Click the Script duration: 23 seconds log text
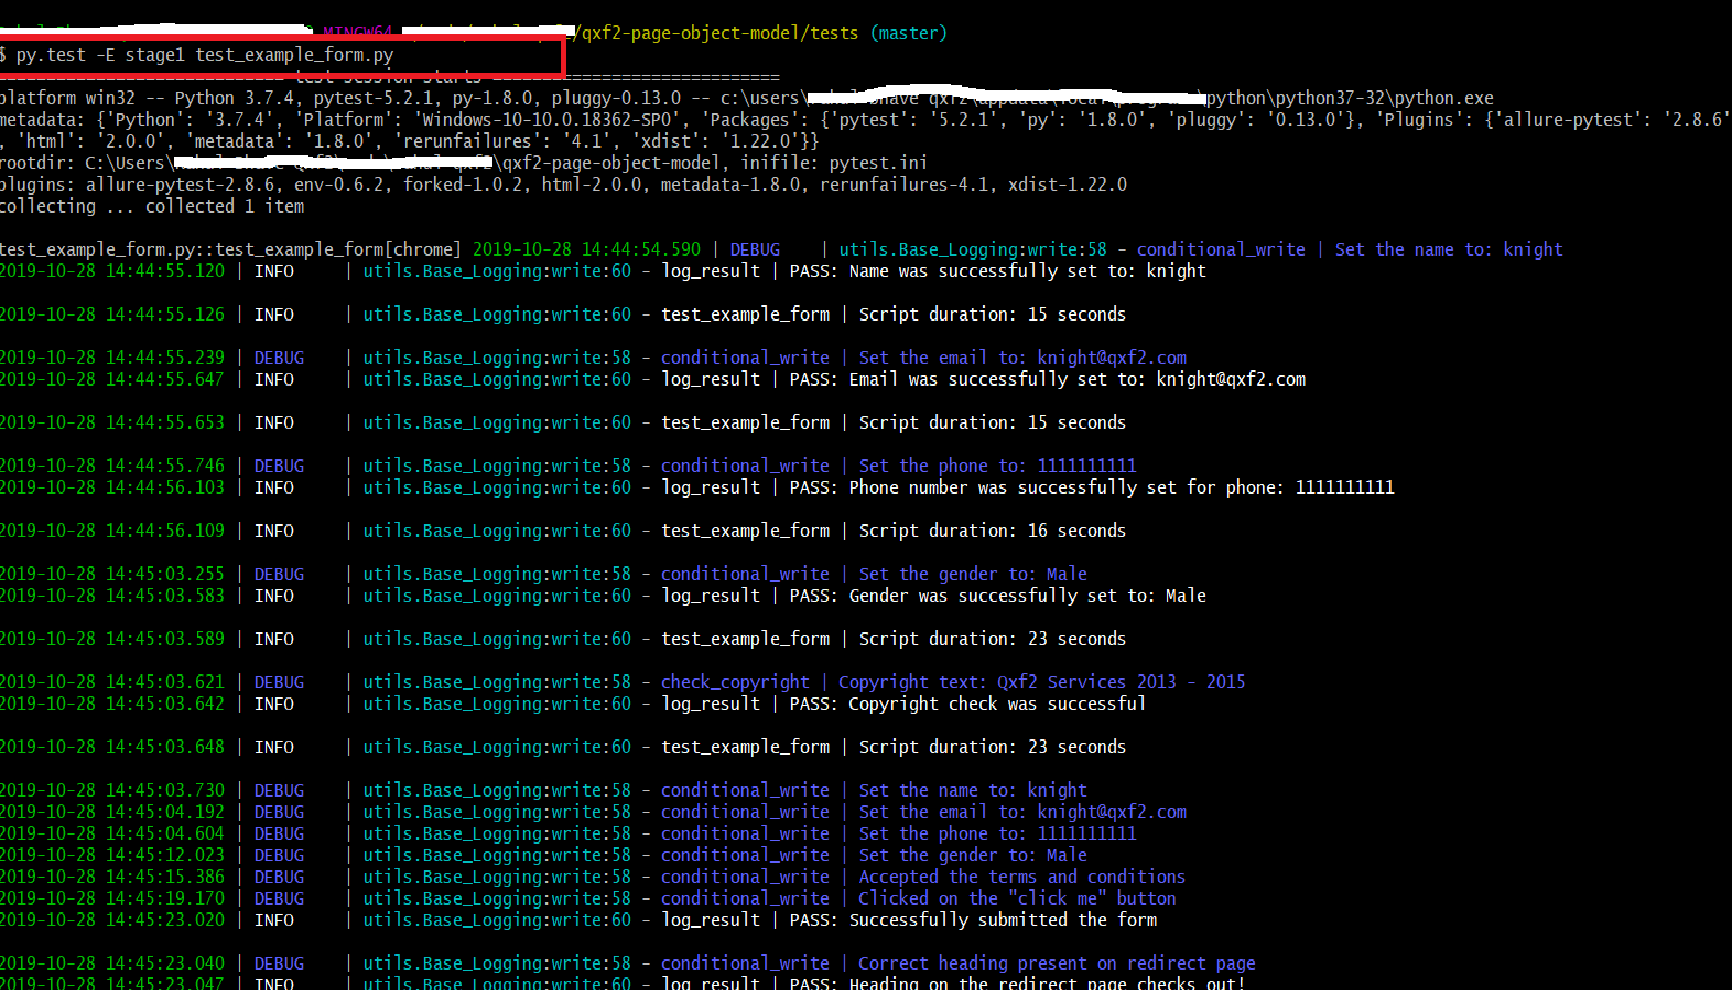The width and height of the screenshot is (1732, 990). [x=992, y=638]
